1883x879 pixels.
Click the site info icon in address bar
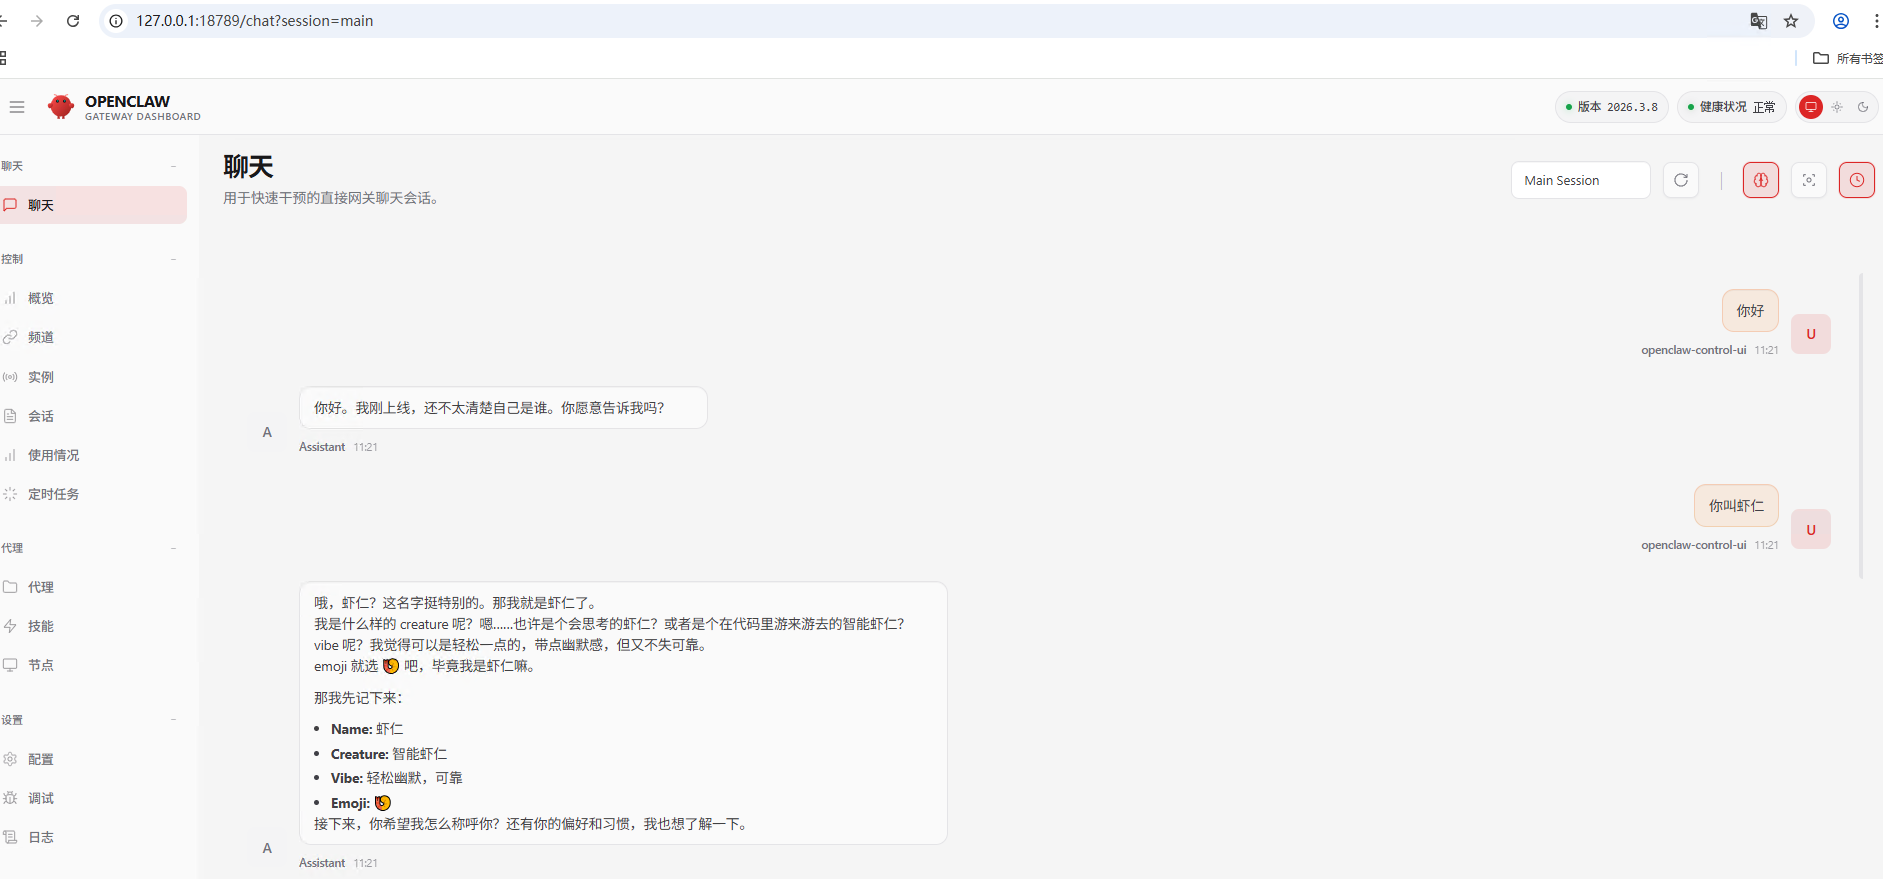pyautogui.click(x=116, y=21)
